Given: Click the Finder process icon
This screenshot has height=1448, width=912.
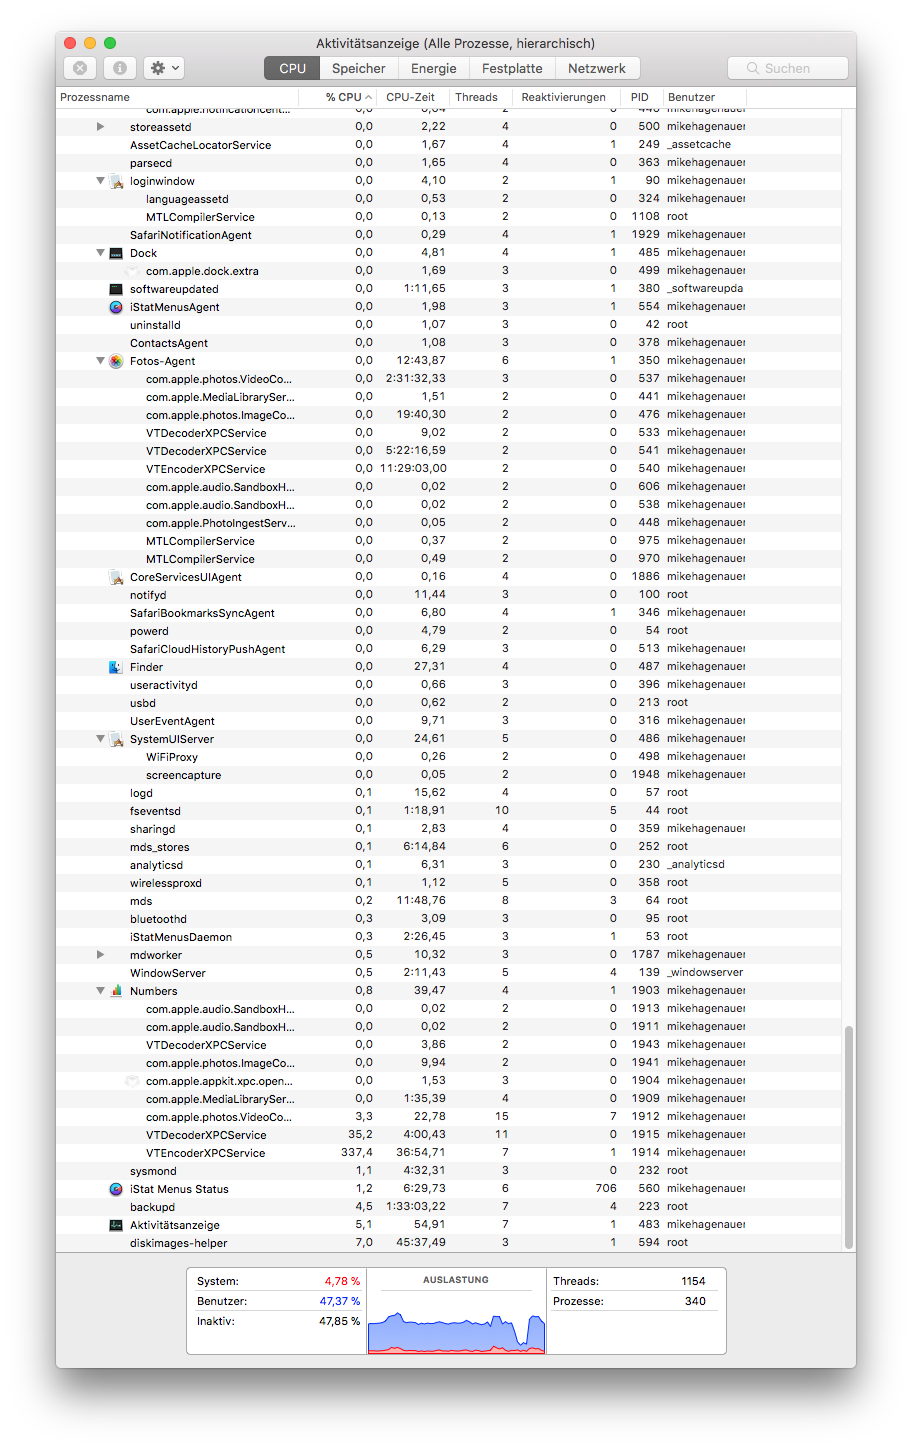Looking at the screenshot, I should click(116, 667).
